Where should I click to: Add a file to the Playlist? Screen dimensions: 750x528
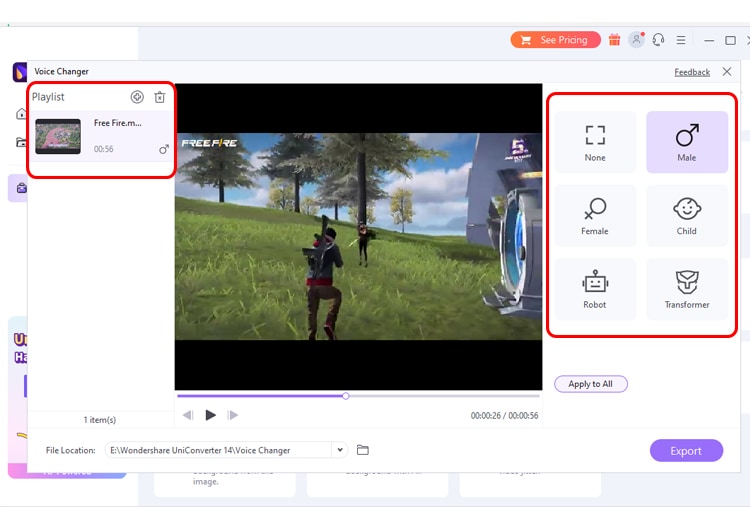tap(137, 97)
